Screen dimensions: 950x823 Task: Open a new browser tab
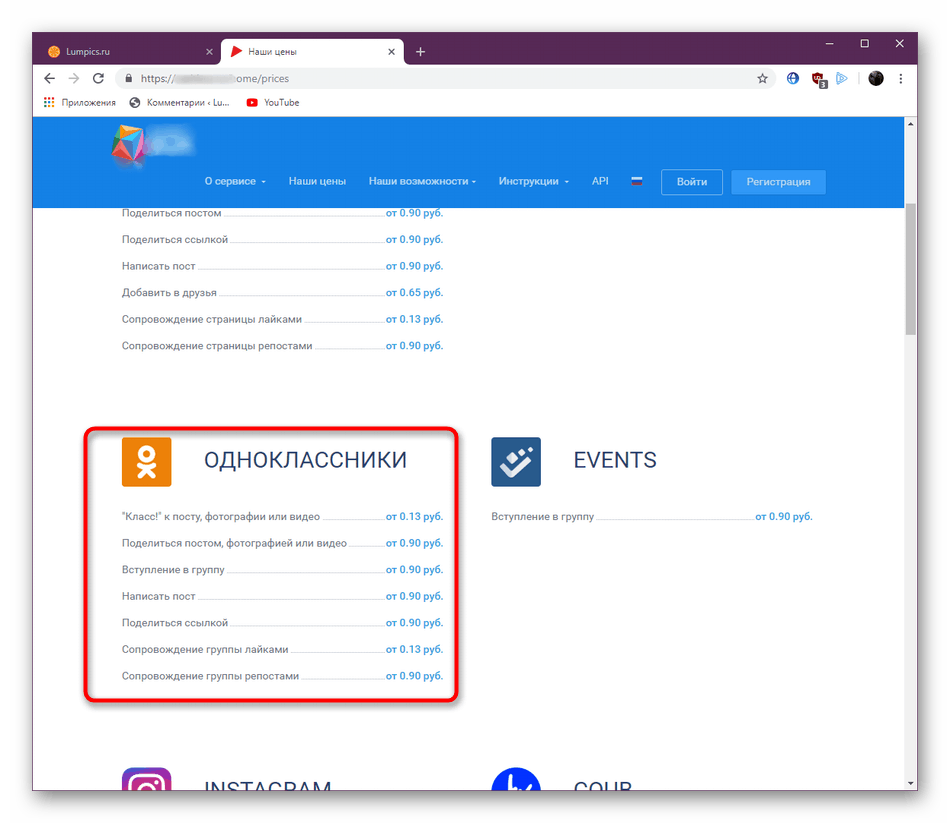(420, 52)
